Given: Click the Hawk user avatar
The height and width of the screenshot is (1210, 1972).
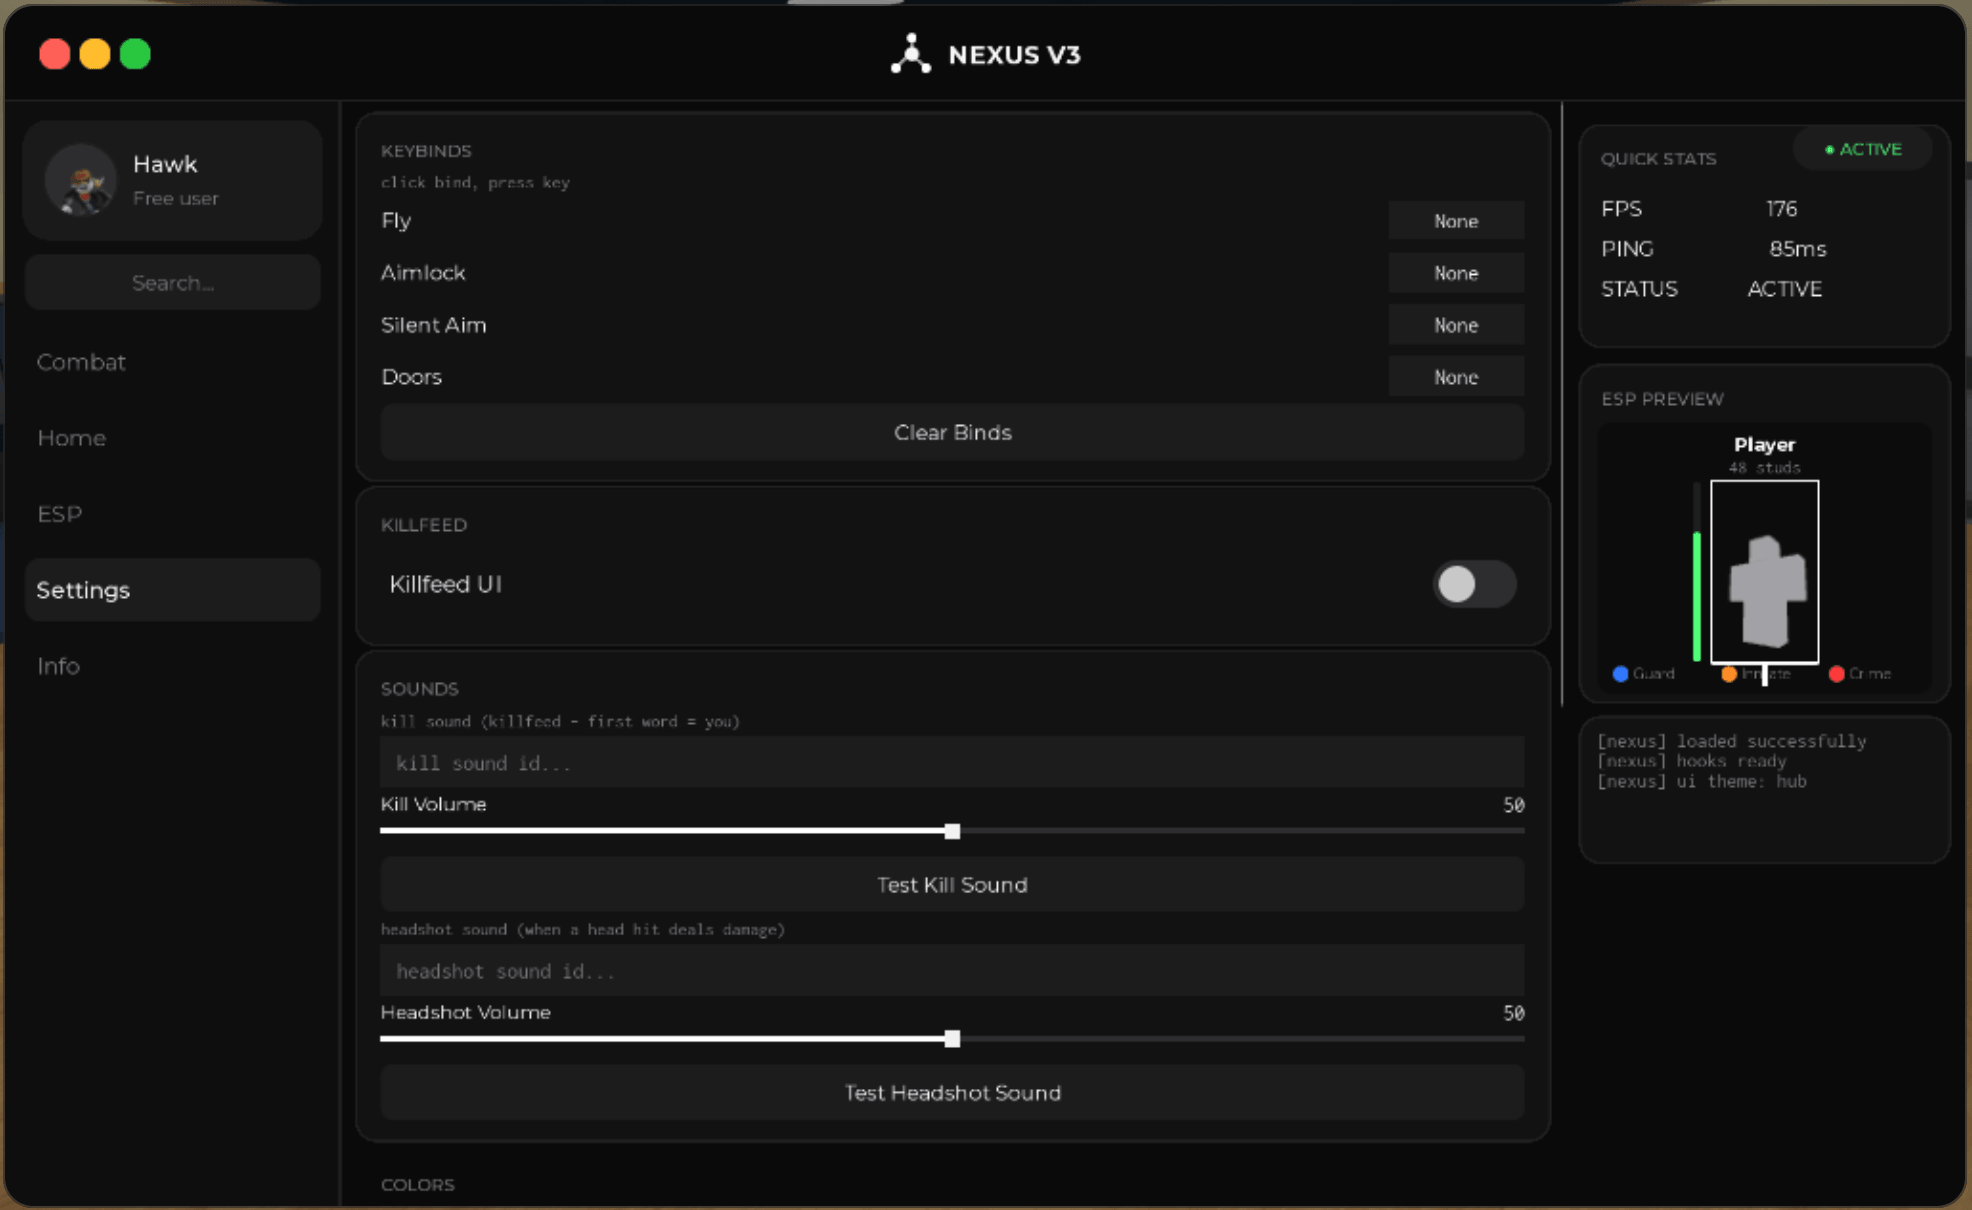Looking at the screenshot, I should [x=81, y=180].
